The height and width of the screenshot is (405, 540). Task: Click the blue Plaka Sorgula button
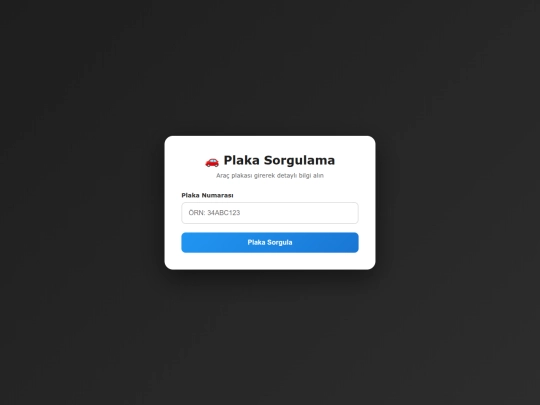click(270, 242)
